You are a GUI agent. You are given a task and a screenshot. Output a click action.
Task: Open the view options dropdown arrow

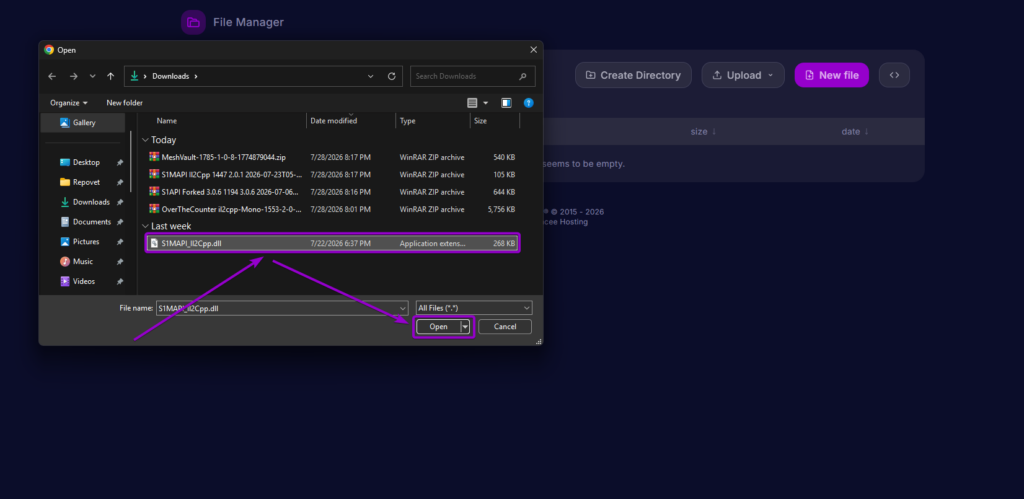[x=486, y=103]
